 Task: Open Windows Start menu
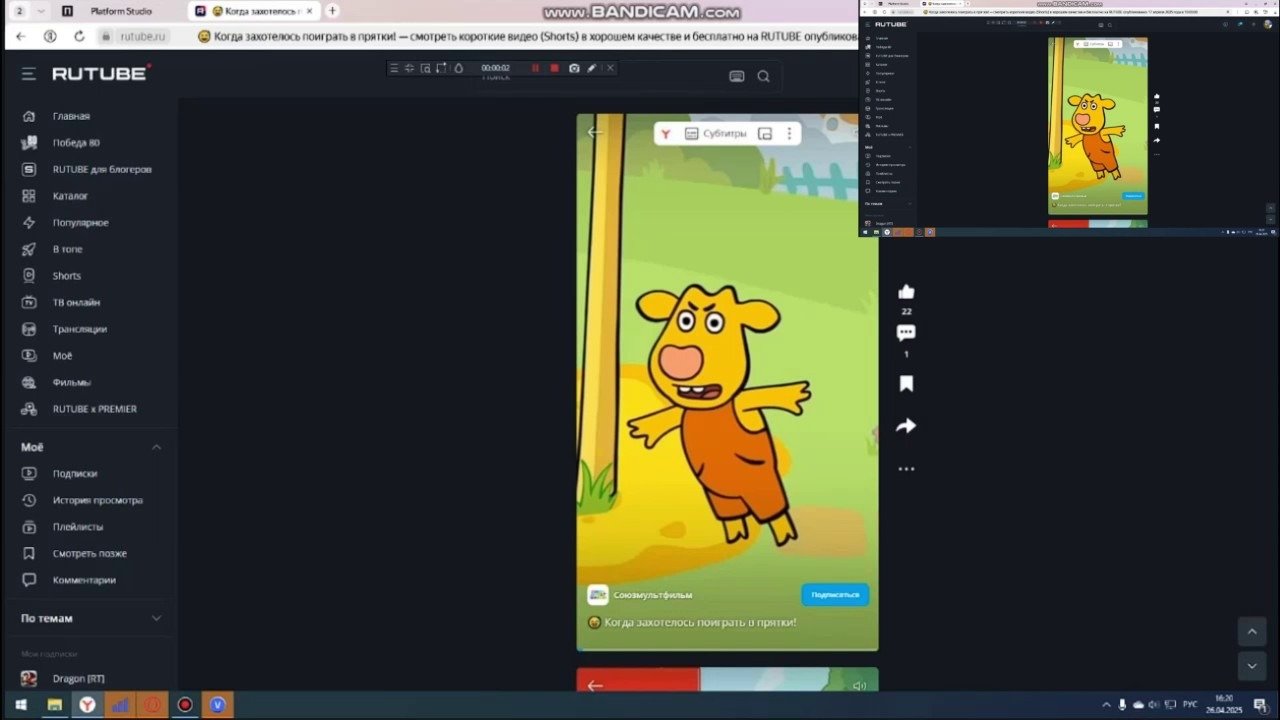21,705
